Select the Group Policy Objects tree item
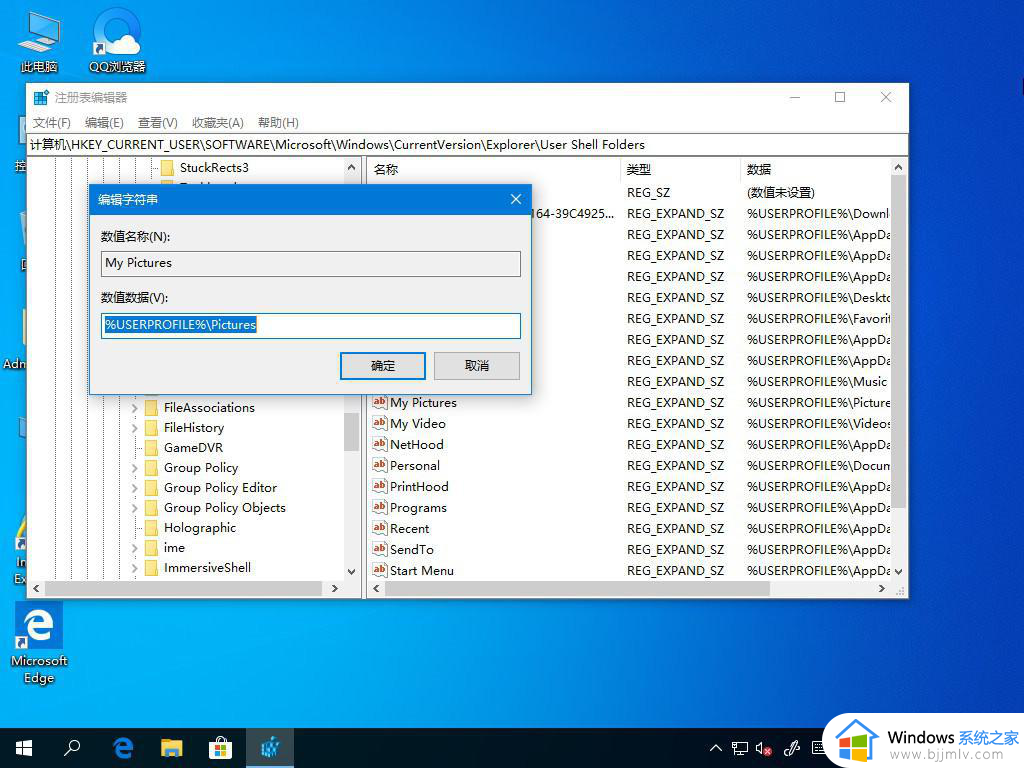 [225, 507]
